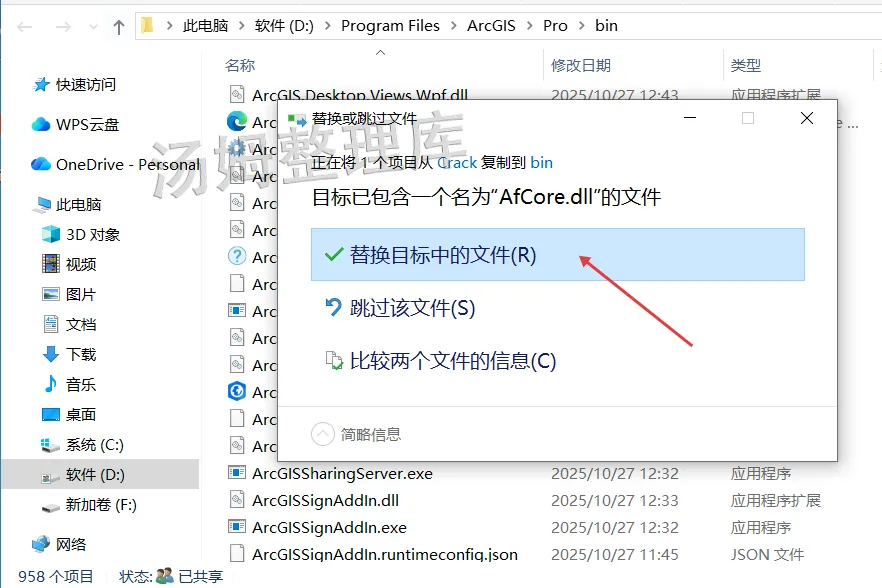Click the WPS云盘 cloud icon
882x588 pixels.
coord(41,124)
